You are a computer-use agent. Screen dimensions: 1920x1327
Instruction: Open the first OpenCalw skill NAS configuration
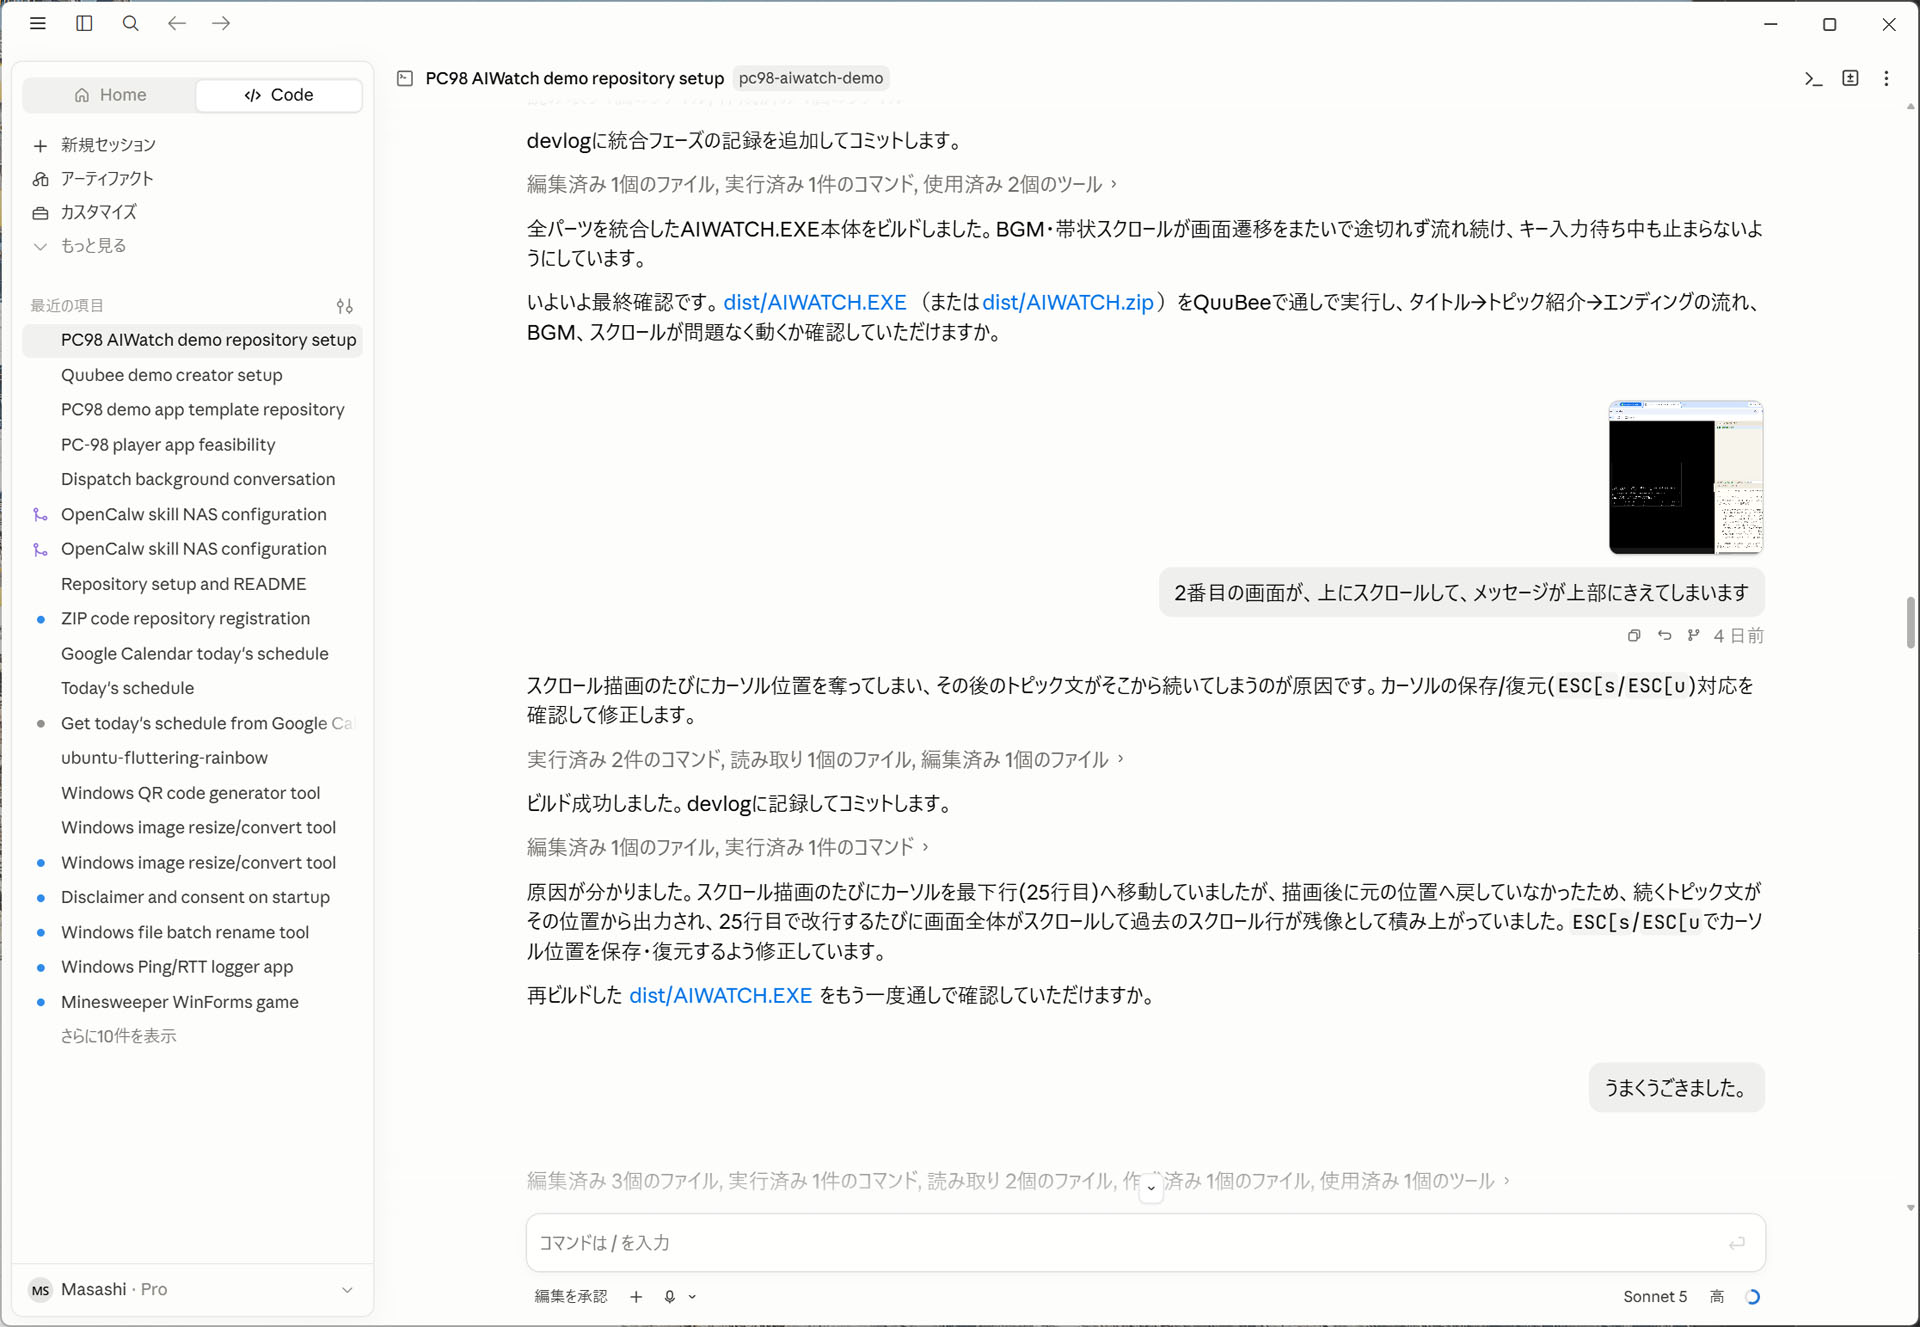click(x=194, y=514)
